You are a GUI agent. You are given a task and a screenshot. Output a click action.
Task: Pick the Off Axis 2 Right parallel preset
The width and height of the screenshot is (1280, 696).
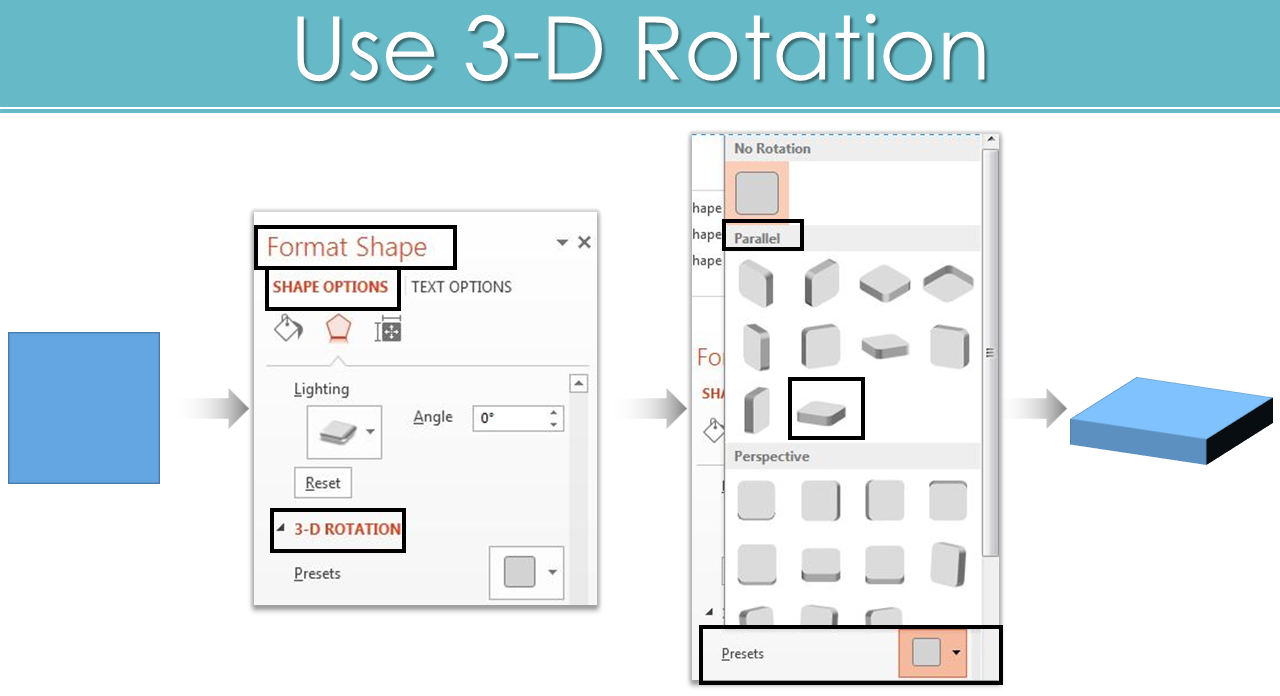point(757,410)
